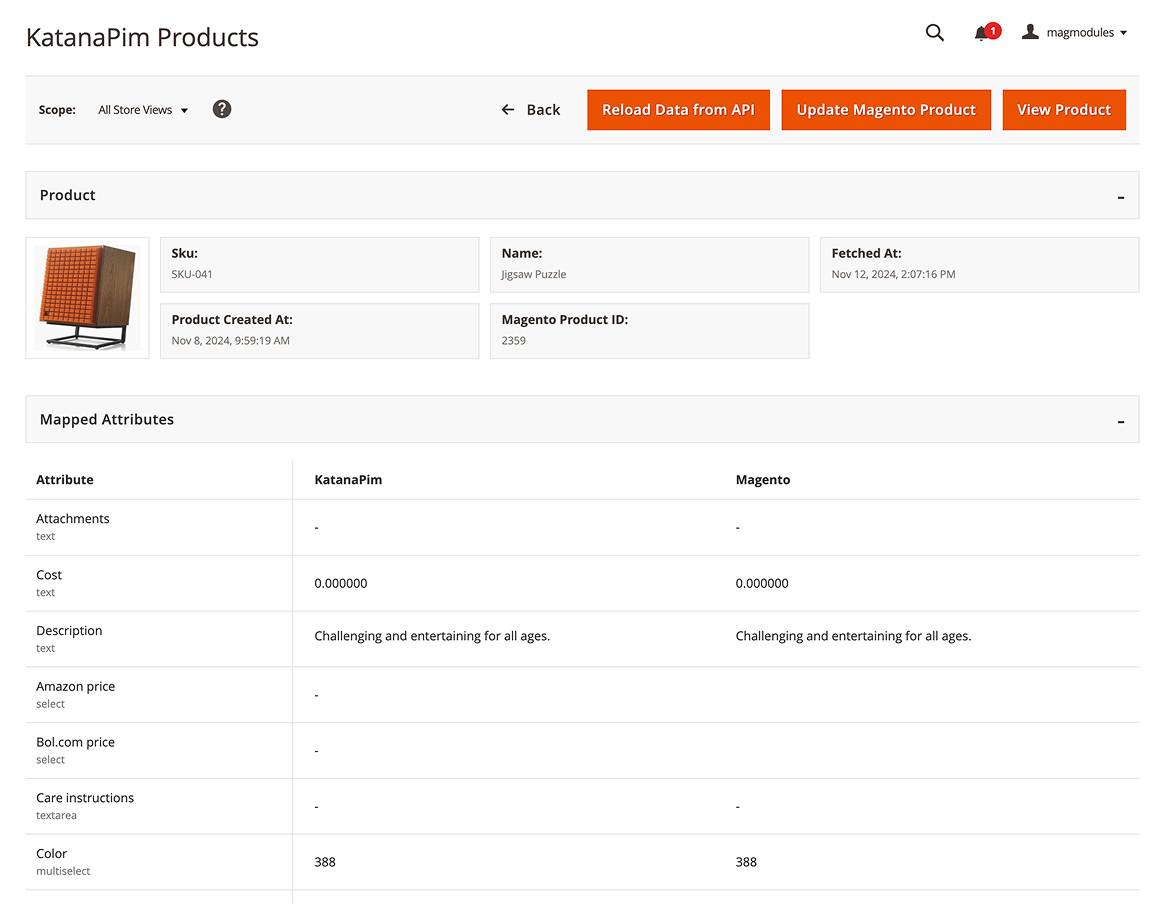Open notifications bell with red badge
1164x904 pixels.
click(x=987, y=32)
